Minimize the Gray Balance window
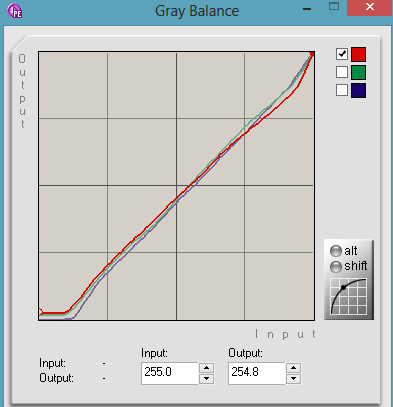This screenshot has height=407, width=393. coord(307,9)
